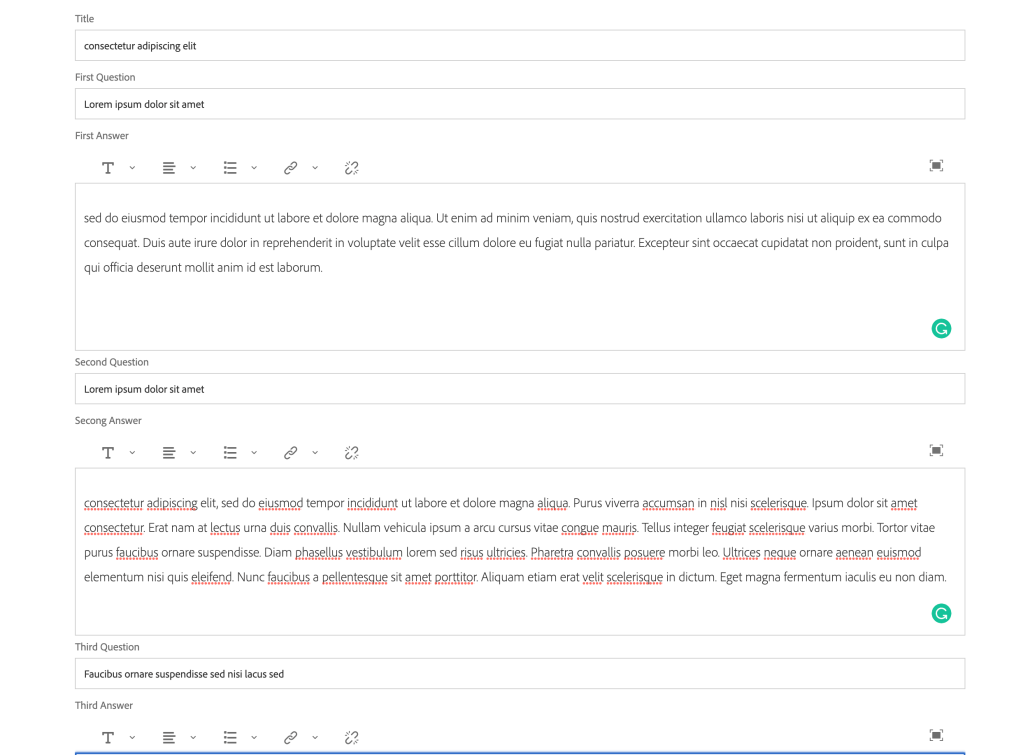Click unlink icon in First Answer toolbar
This screenshot has height=755, width=1023.
tap(351, 168)
